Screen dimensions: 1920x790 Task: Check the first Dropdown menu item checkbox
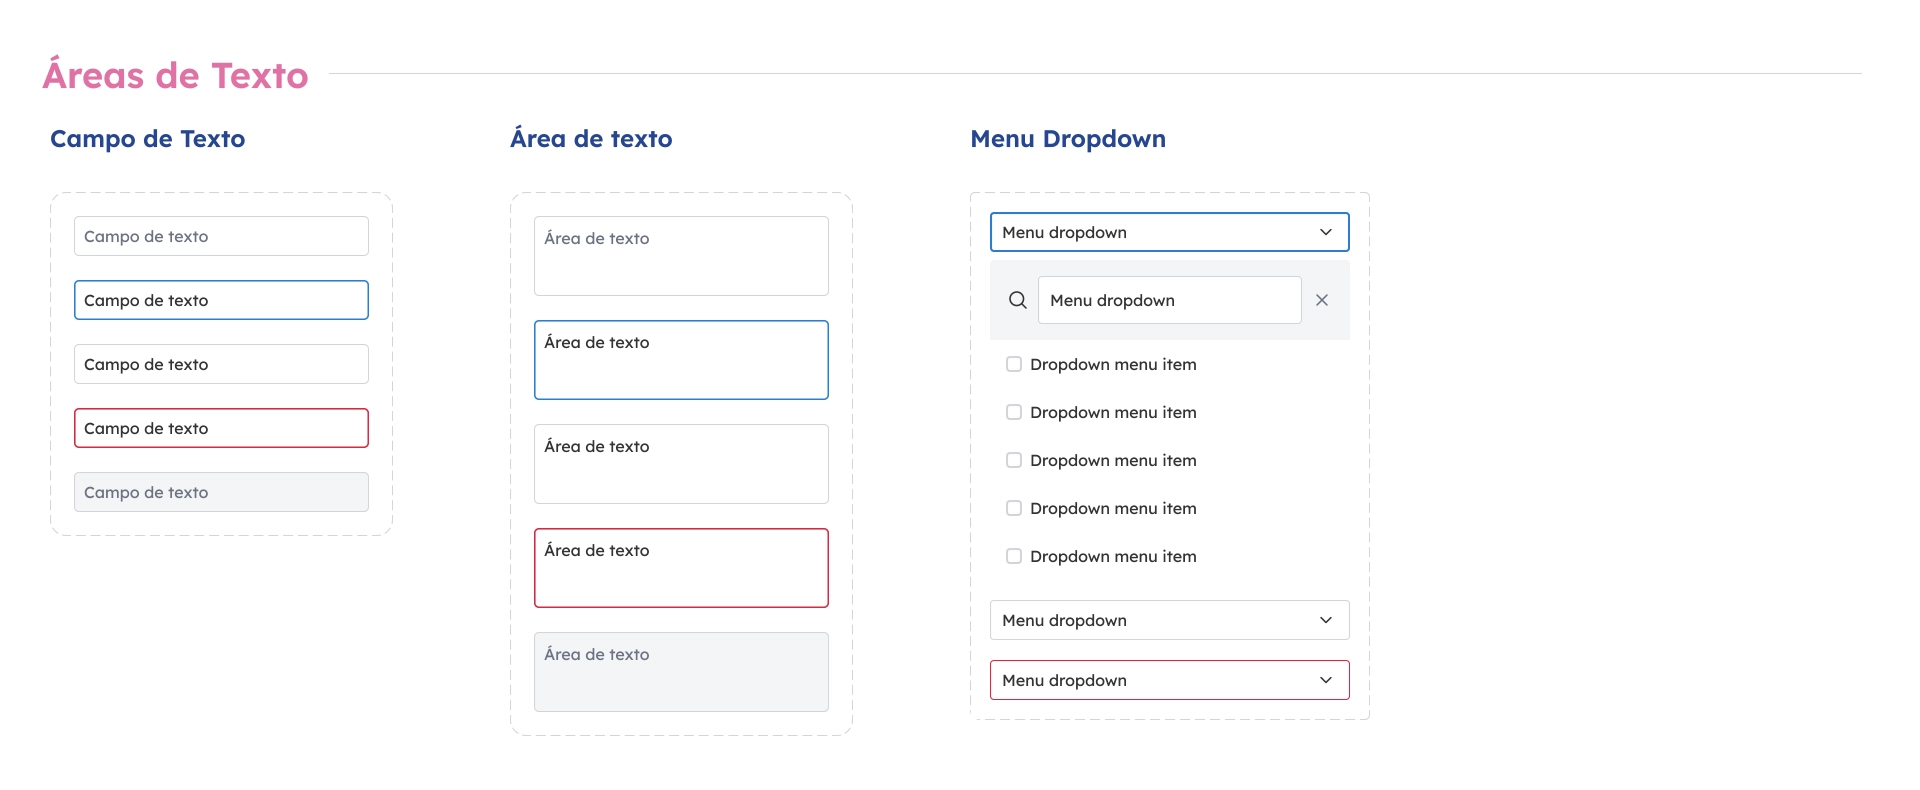1014,364
